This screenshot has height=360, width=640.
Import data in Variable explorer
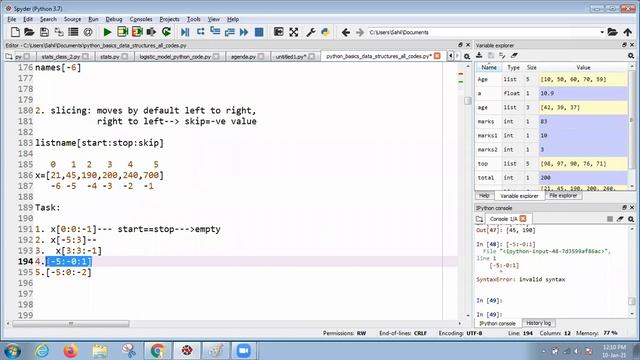click(479, 56)
